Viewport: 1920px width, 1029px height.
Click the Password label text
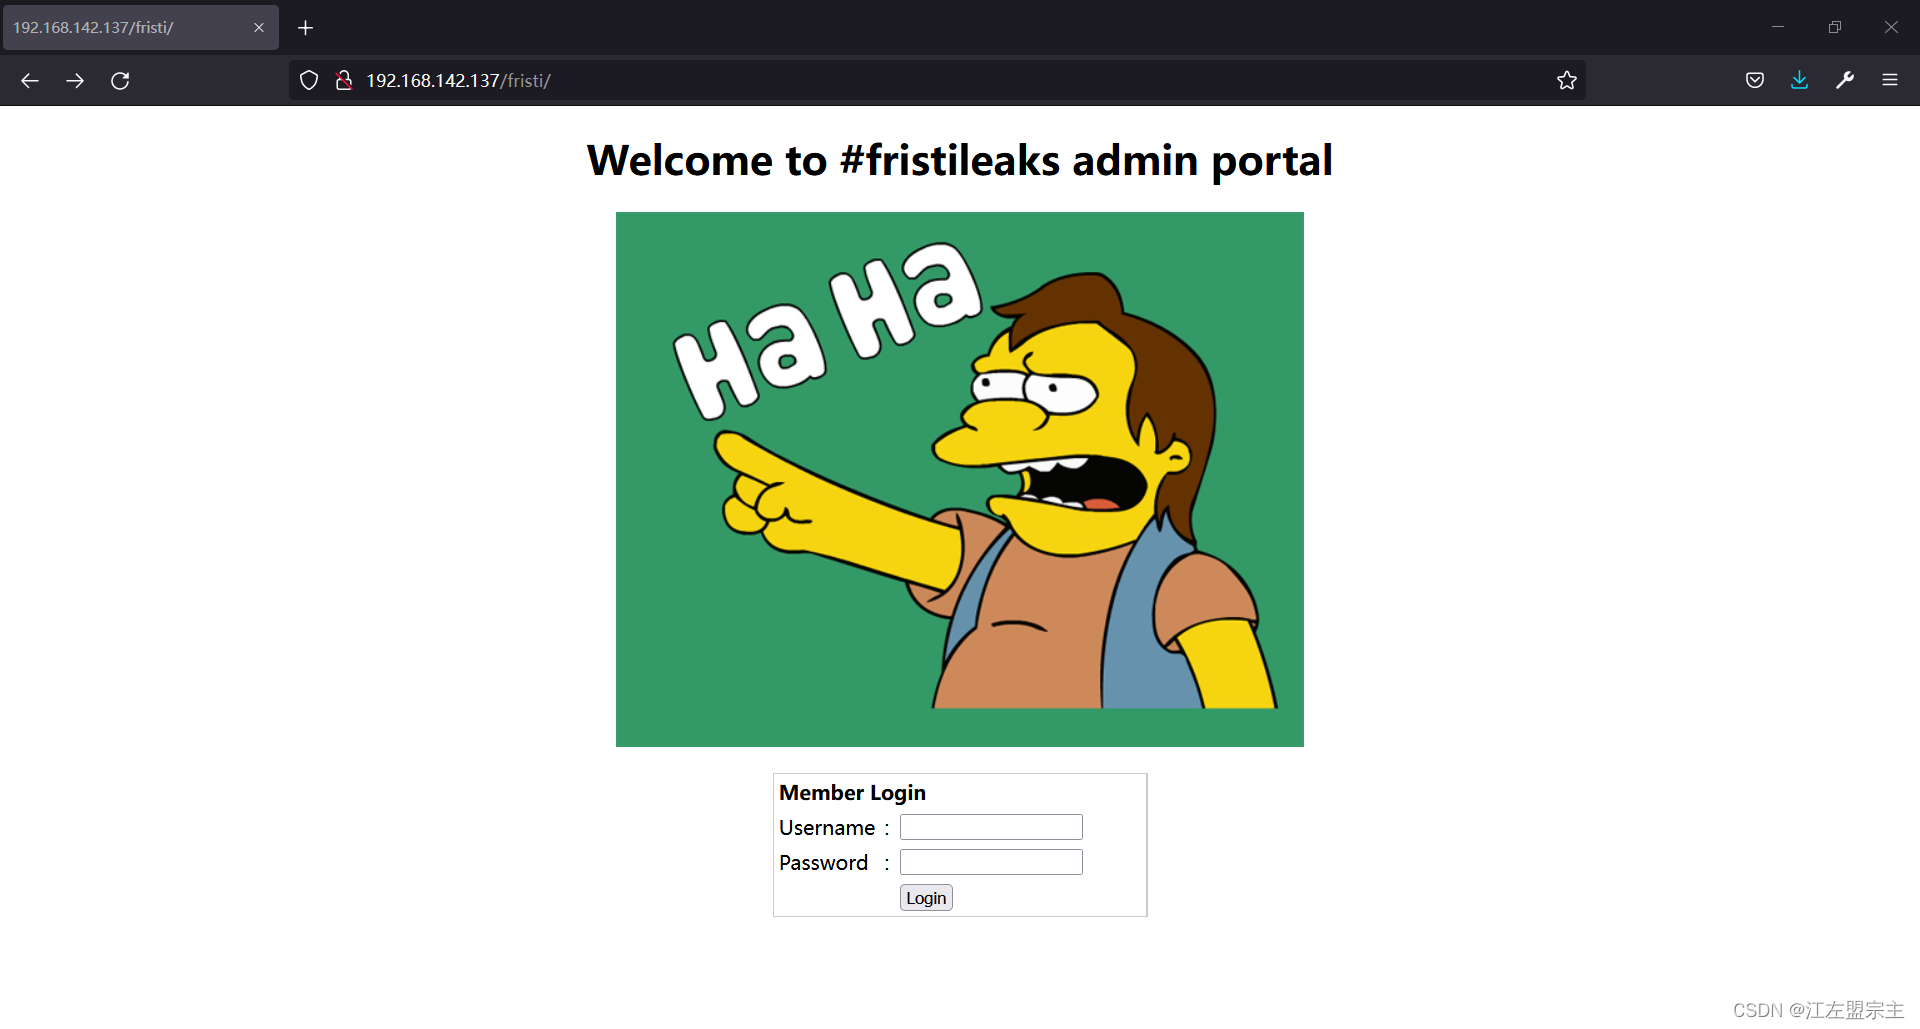tap(823, 863)
